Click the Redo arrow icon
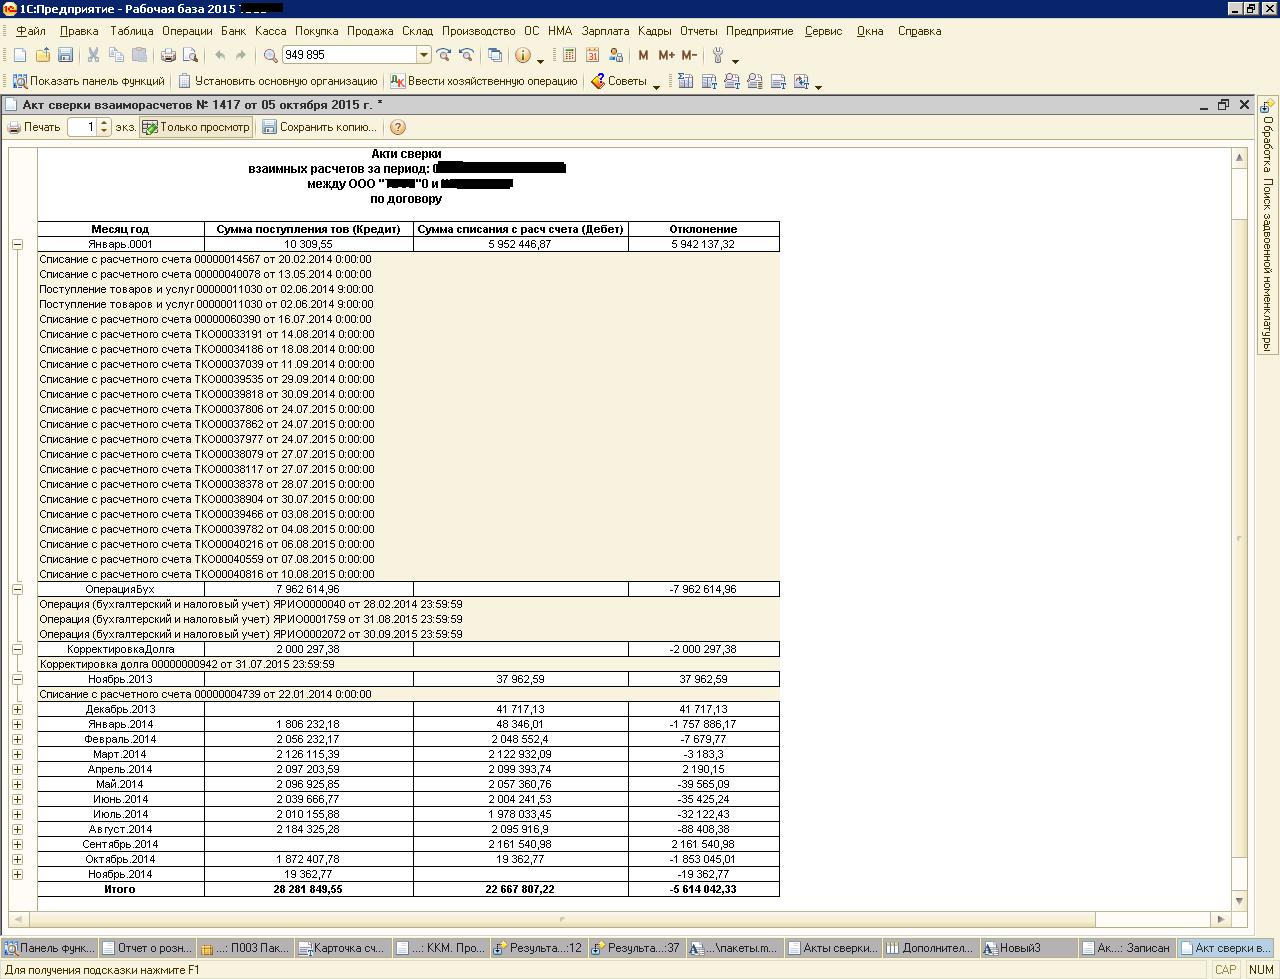 point(241,55)
